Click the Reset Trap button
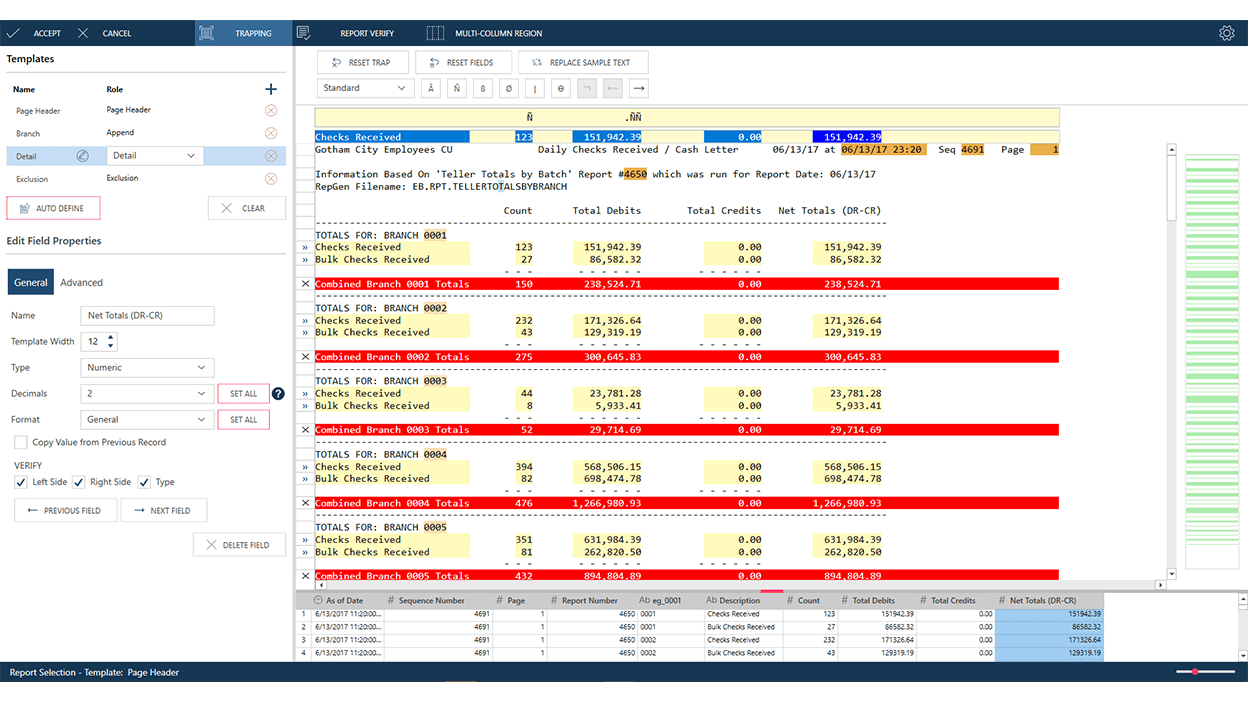Viewport: 1248px width, 702px height. [x=360, y=62]
